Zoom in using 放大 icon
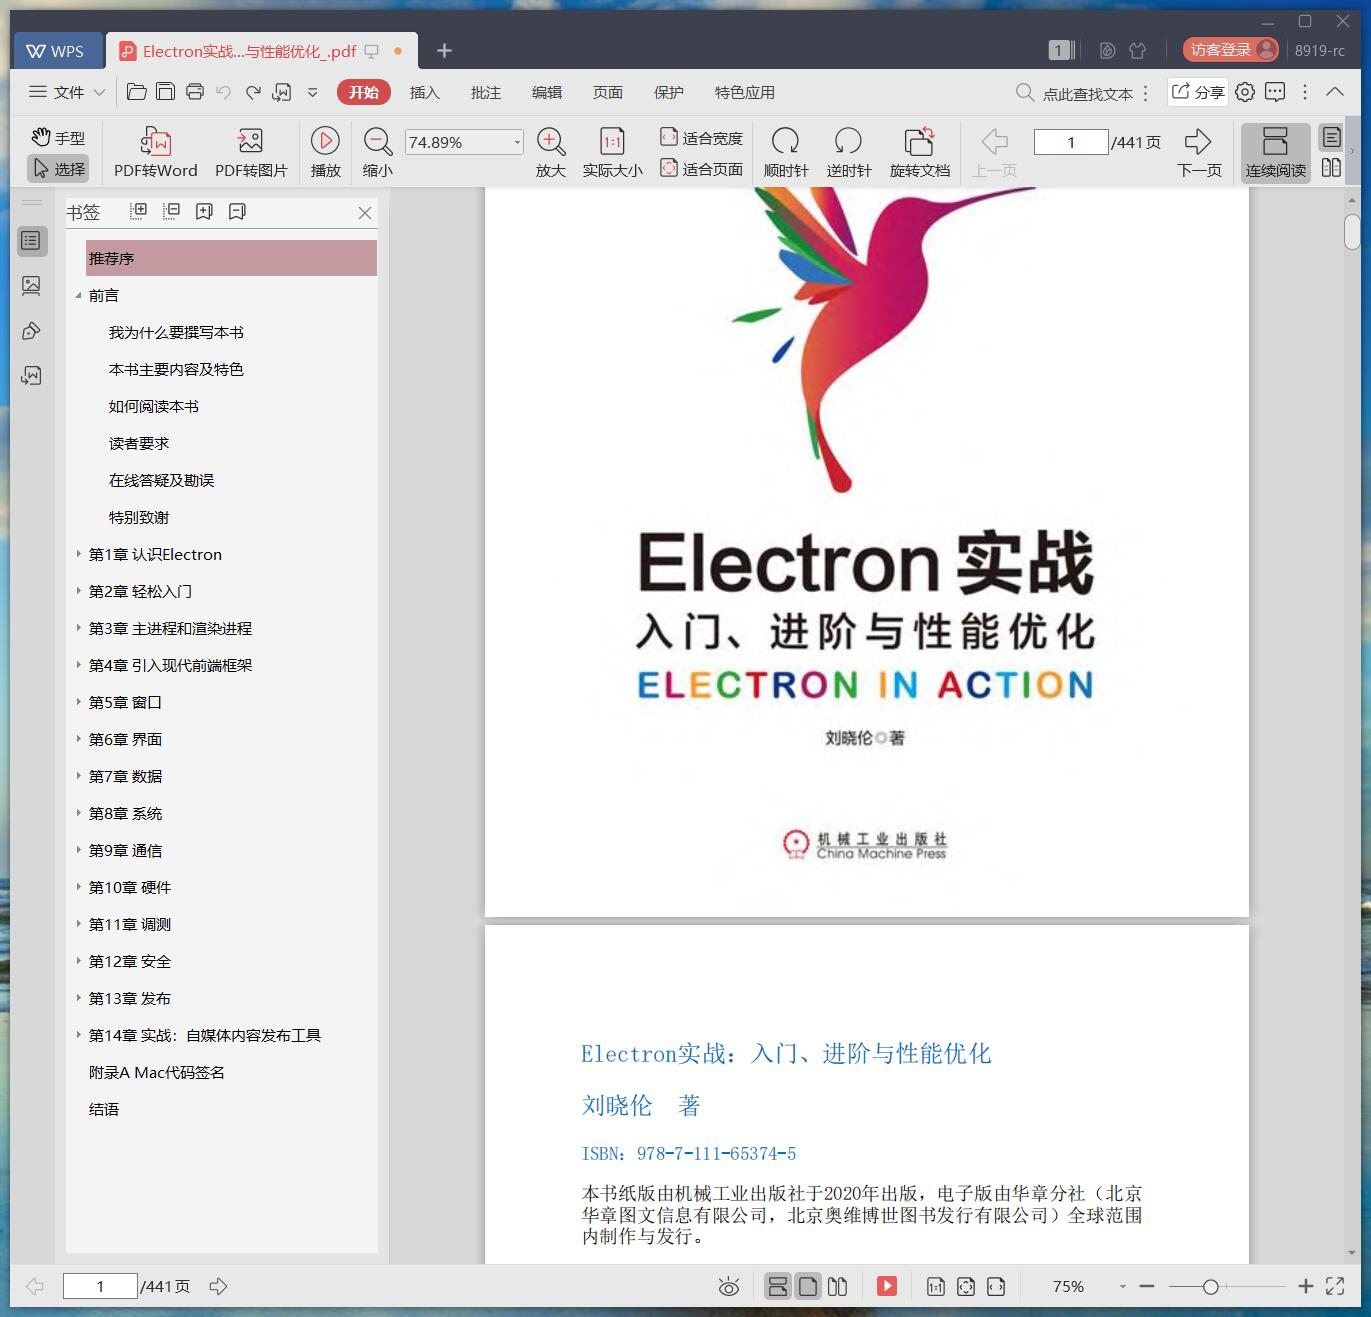 (x=551, y=153)
